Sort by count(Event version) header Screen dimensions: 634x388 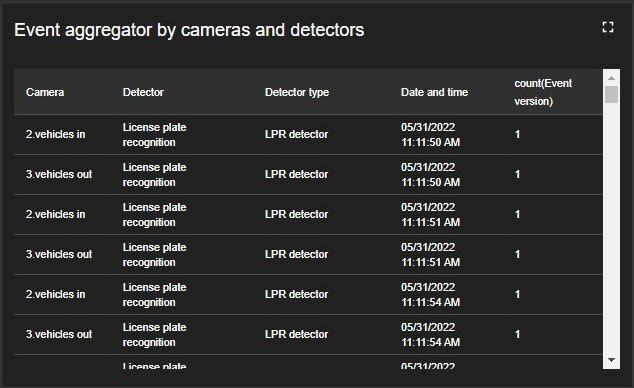(x=543, y=92)
